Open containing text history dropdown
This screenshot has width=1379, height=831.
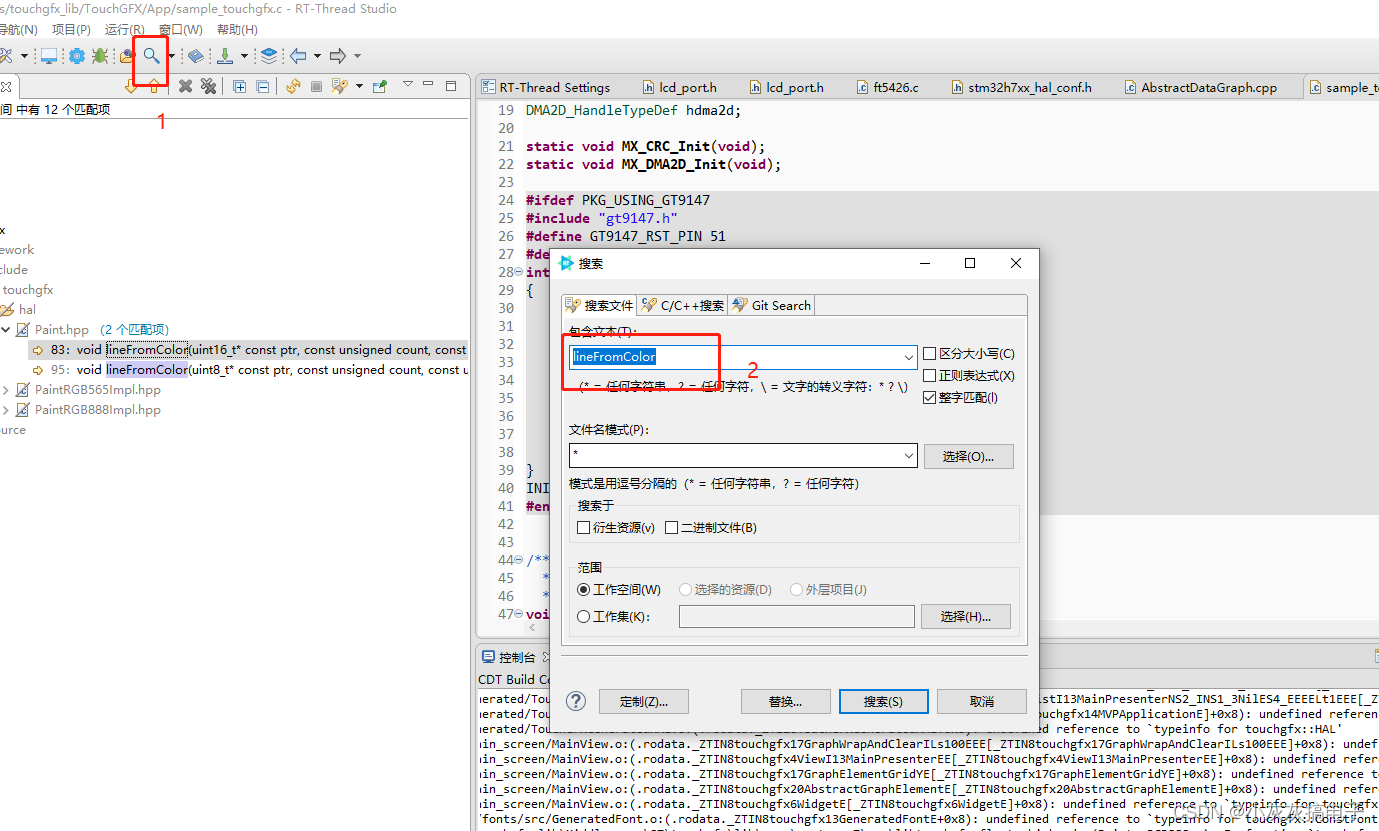click(908, 357)
